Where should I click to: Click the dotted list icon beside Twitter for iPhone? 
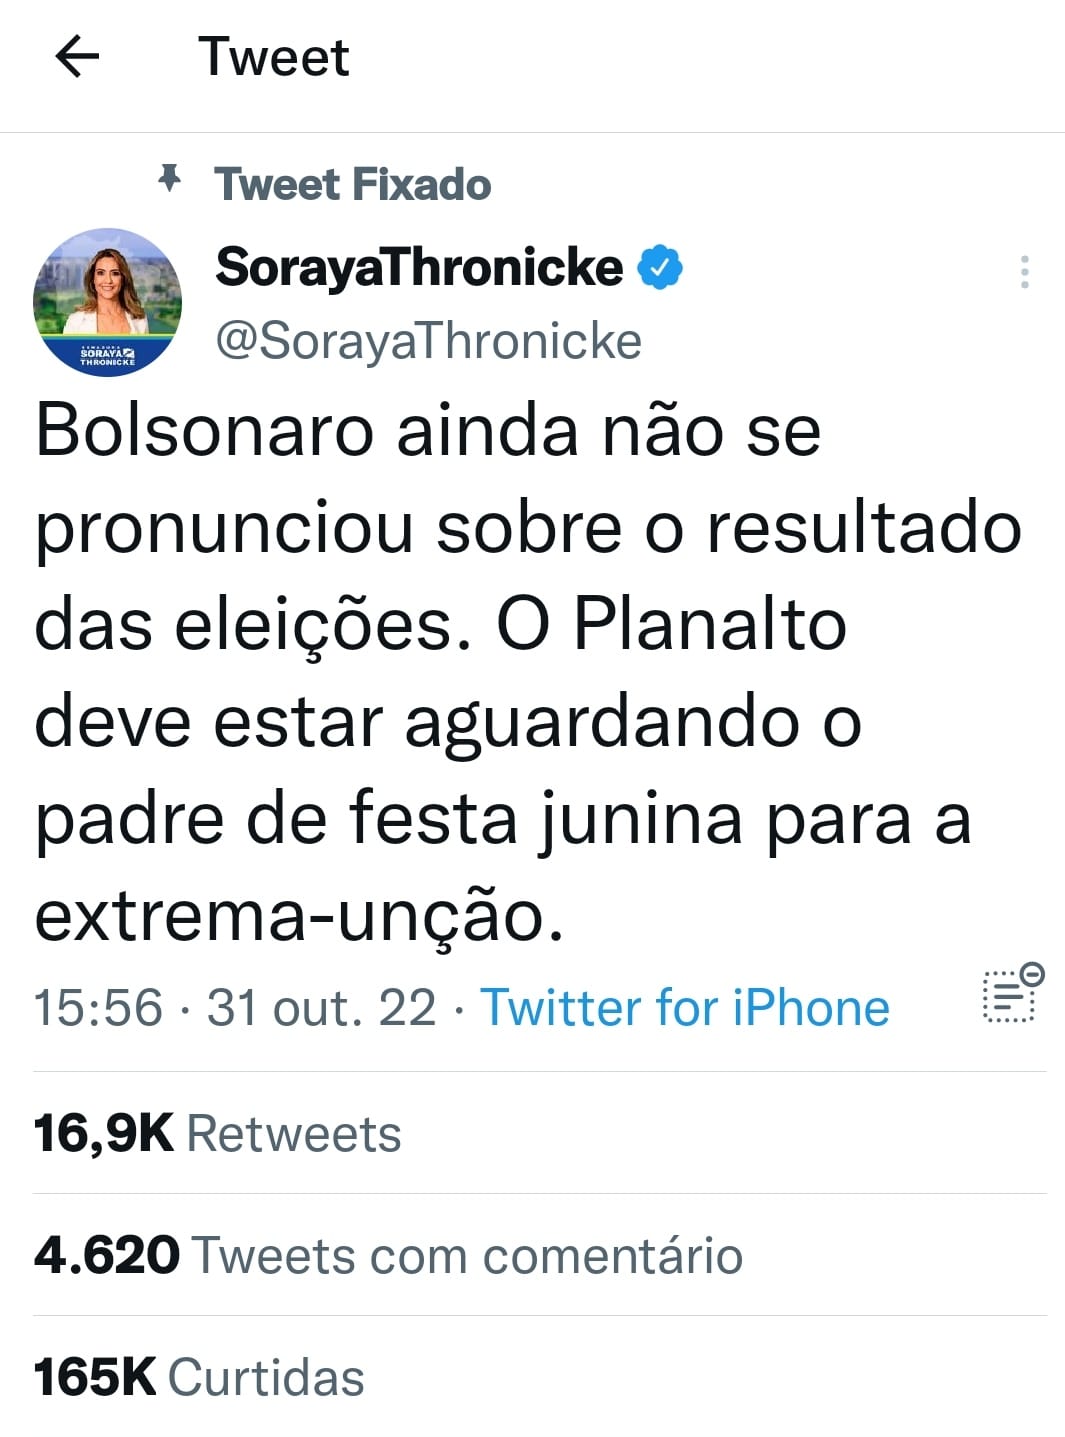coord(1012,994)
